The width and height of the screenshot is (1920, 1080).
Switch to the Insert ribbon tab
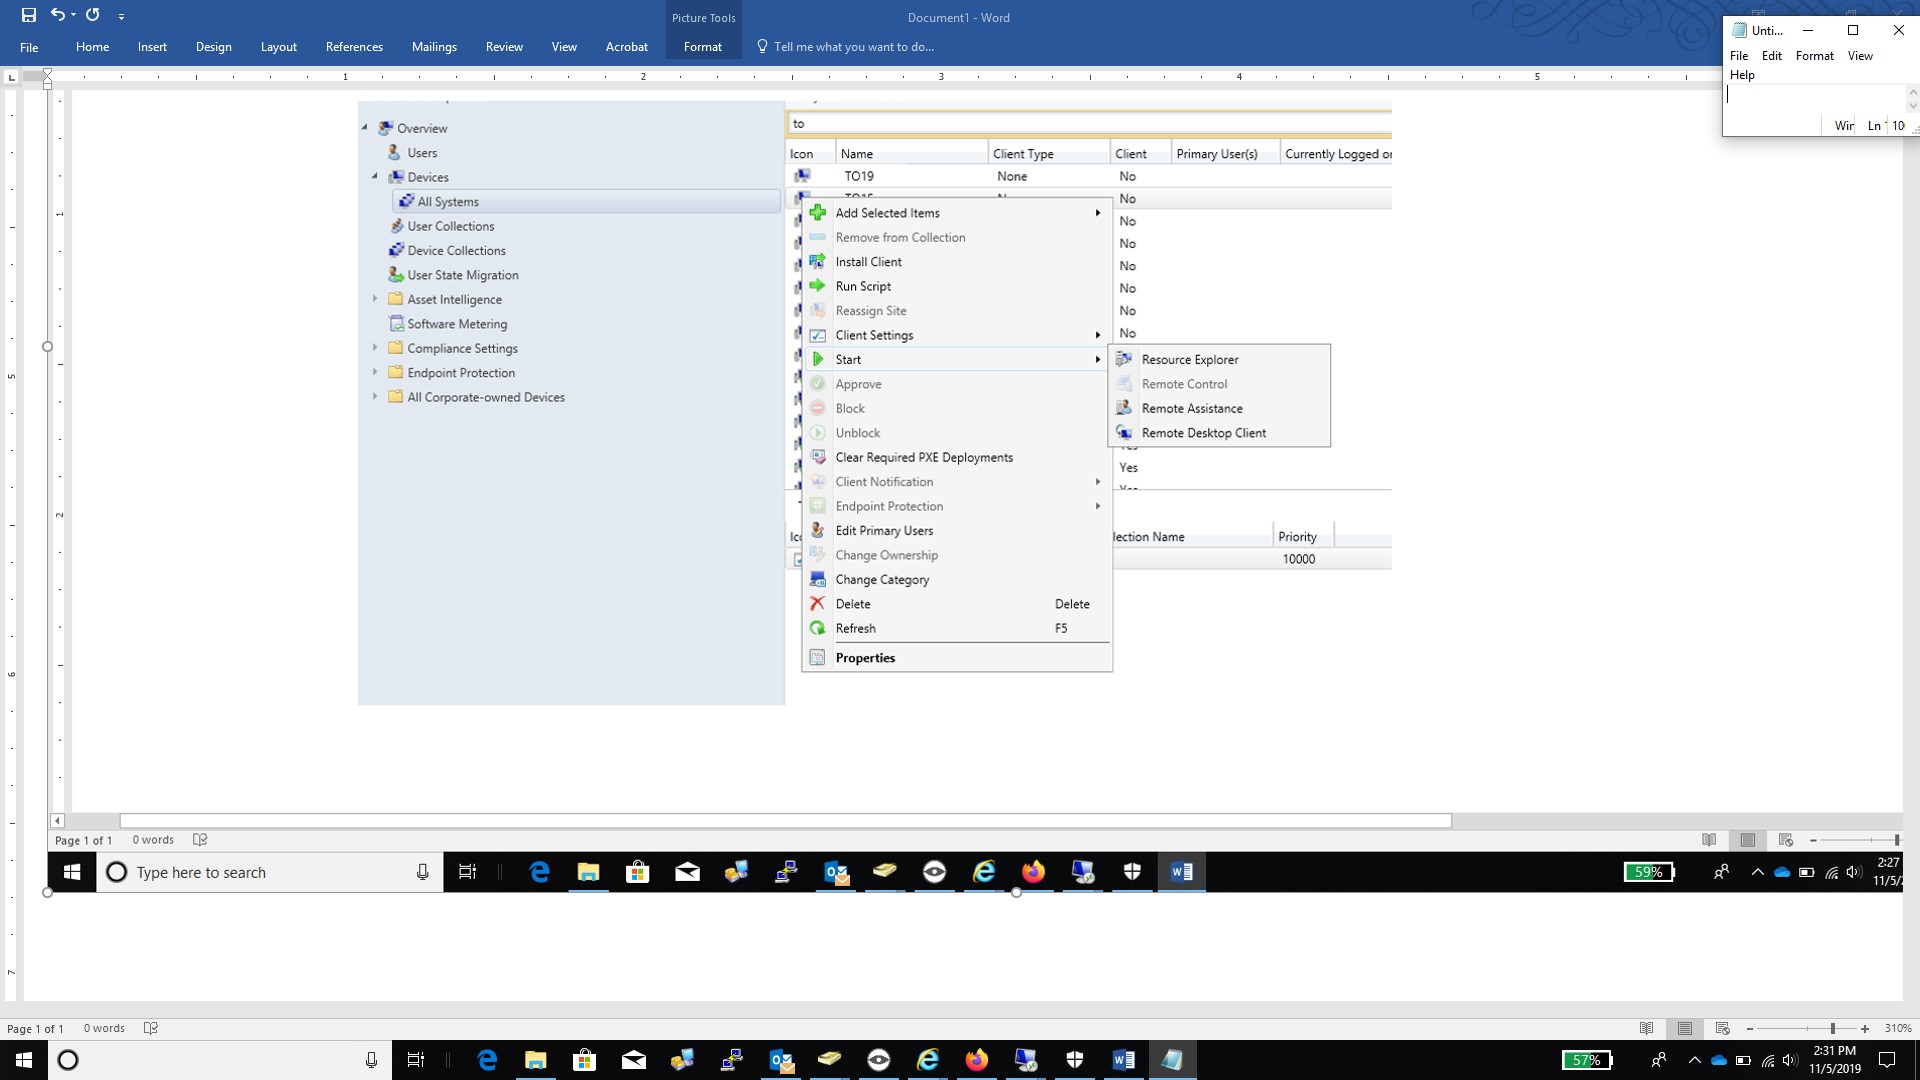pyautogui.click(x=152, y=47)
